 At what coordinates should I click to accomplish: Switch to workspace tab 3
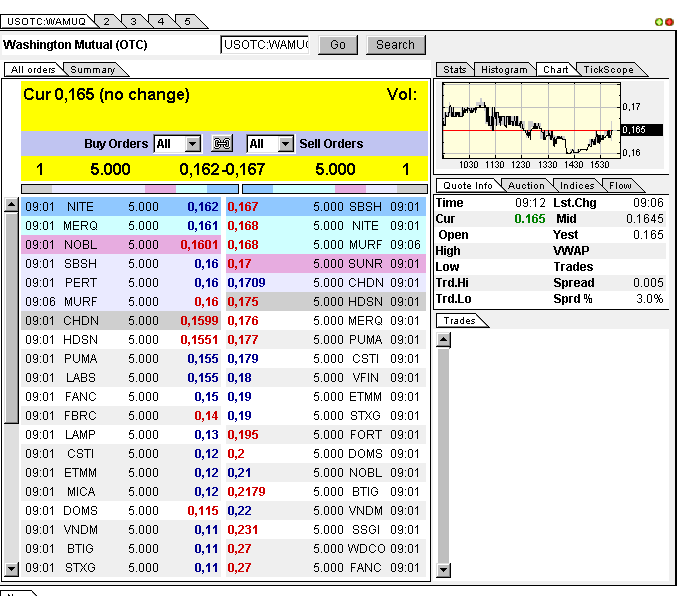134,22
